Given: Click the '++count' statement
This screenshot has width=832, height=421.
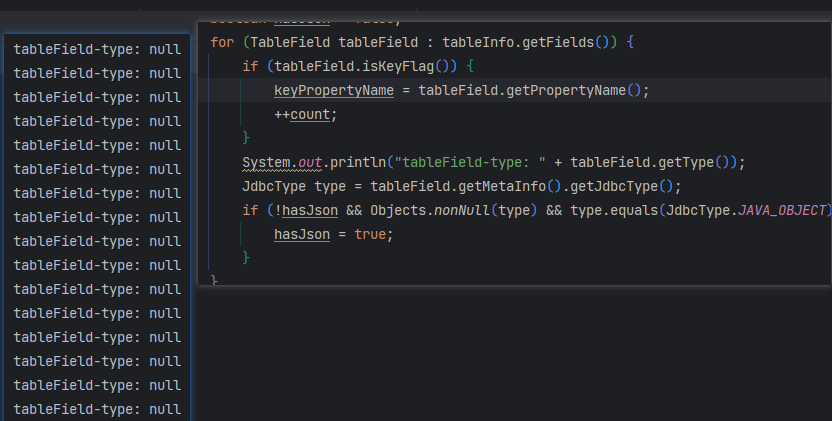Looking at the screenshot, I should pyautogui.click(x=302, y=115).
